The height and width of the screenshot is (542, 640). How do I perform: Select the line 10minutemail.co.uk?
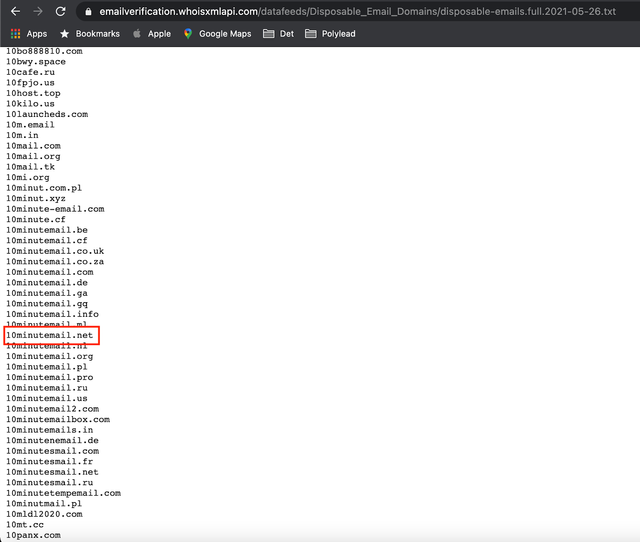pos(55,251)
